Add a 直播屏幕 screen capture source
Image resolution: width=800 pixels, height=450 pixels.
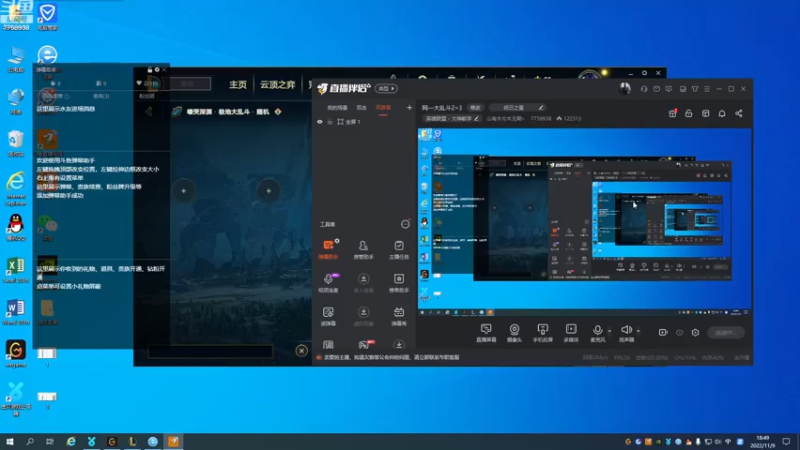click(x=486, y=333)
